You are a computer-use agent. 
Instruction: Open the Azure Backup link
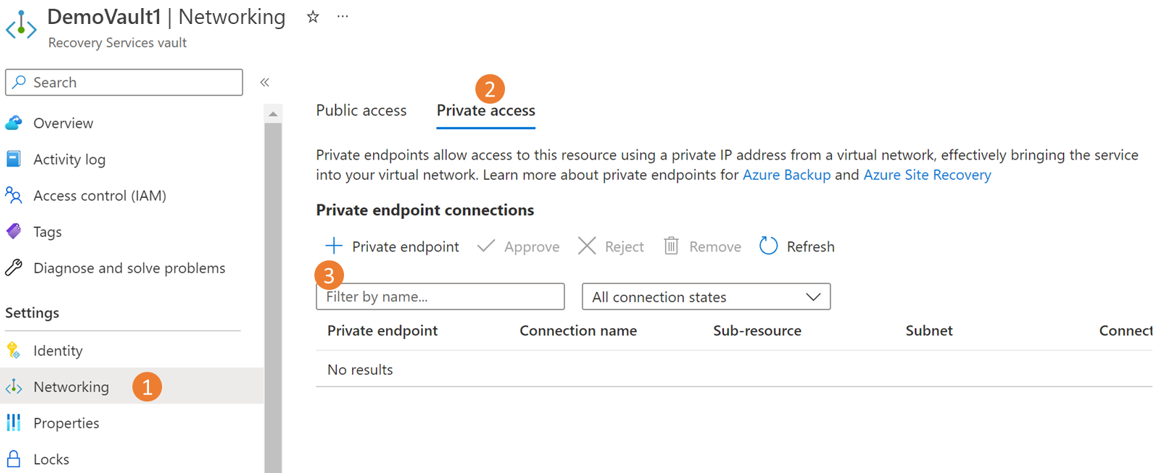(786, 175)
